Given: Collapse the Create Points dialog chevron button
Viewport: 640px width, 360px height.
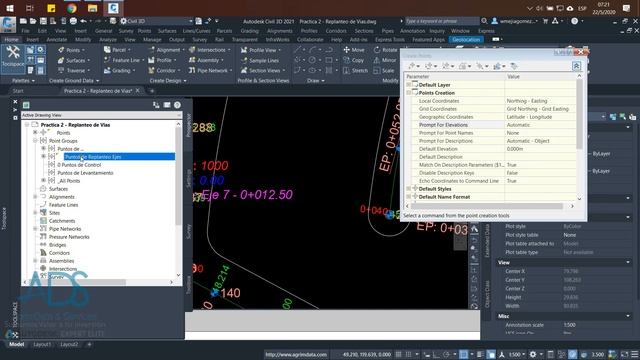Looking at the screenshot, I should (x=576, y=66).
